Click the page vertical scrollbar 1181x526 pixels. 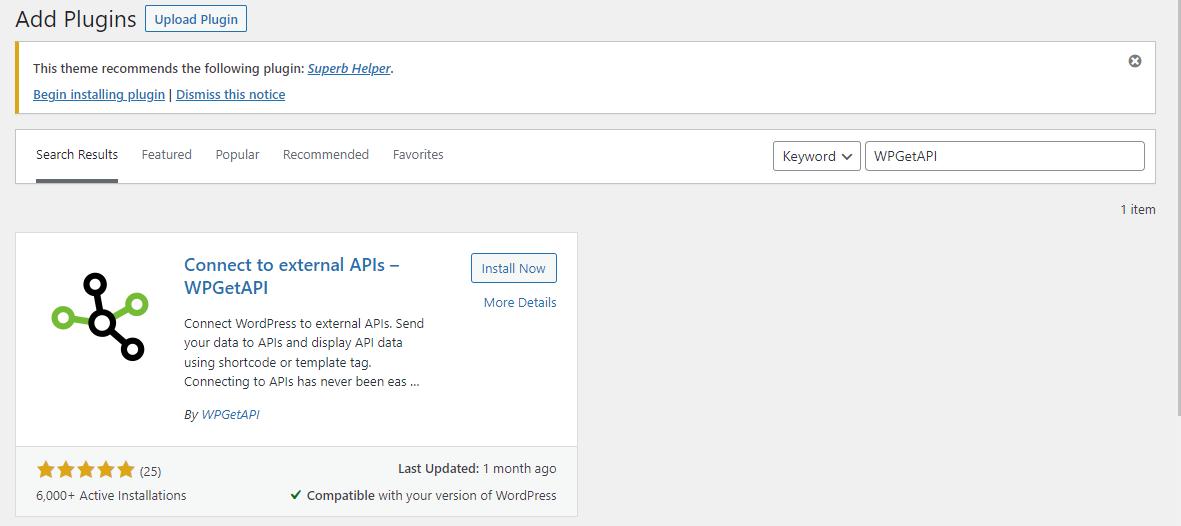(x=1177, y=207)
